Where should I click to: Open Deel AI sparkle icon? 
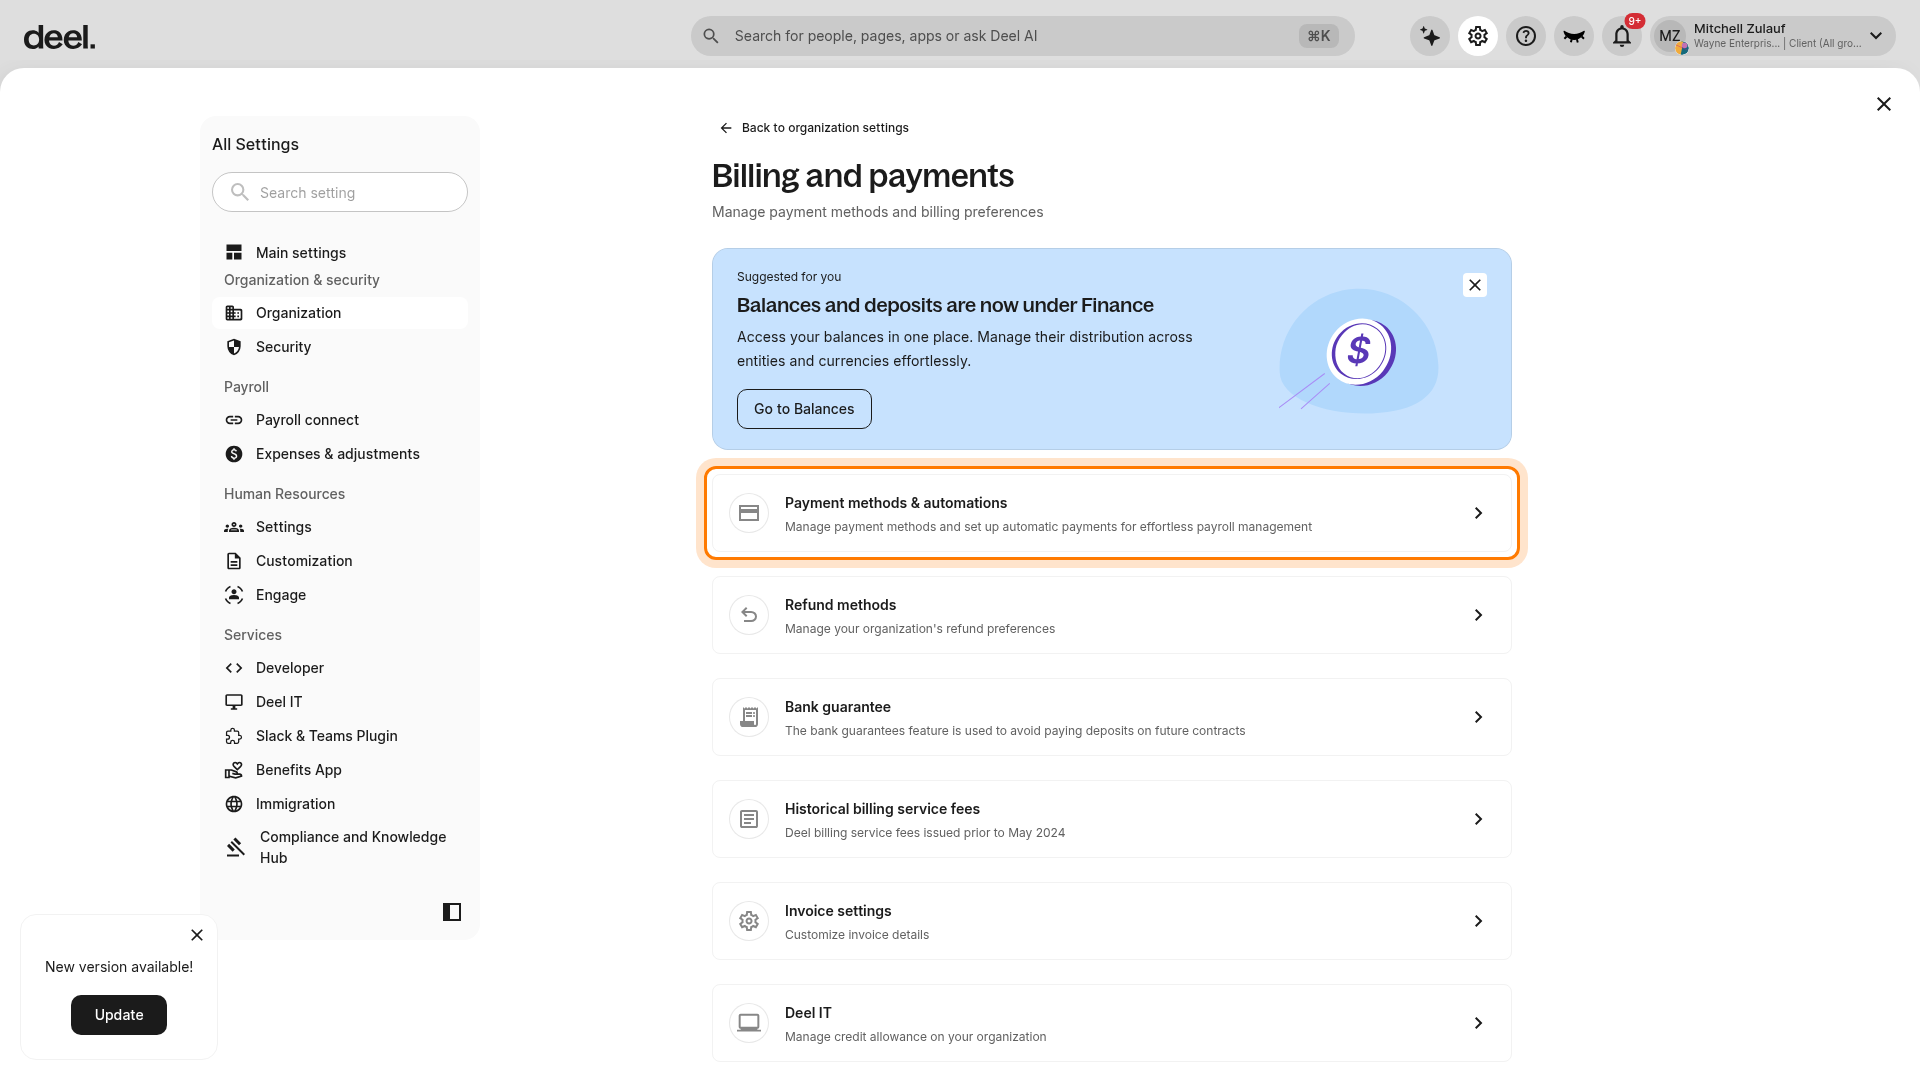click(x=1430, y=36)
